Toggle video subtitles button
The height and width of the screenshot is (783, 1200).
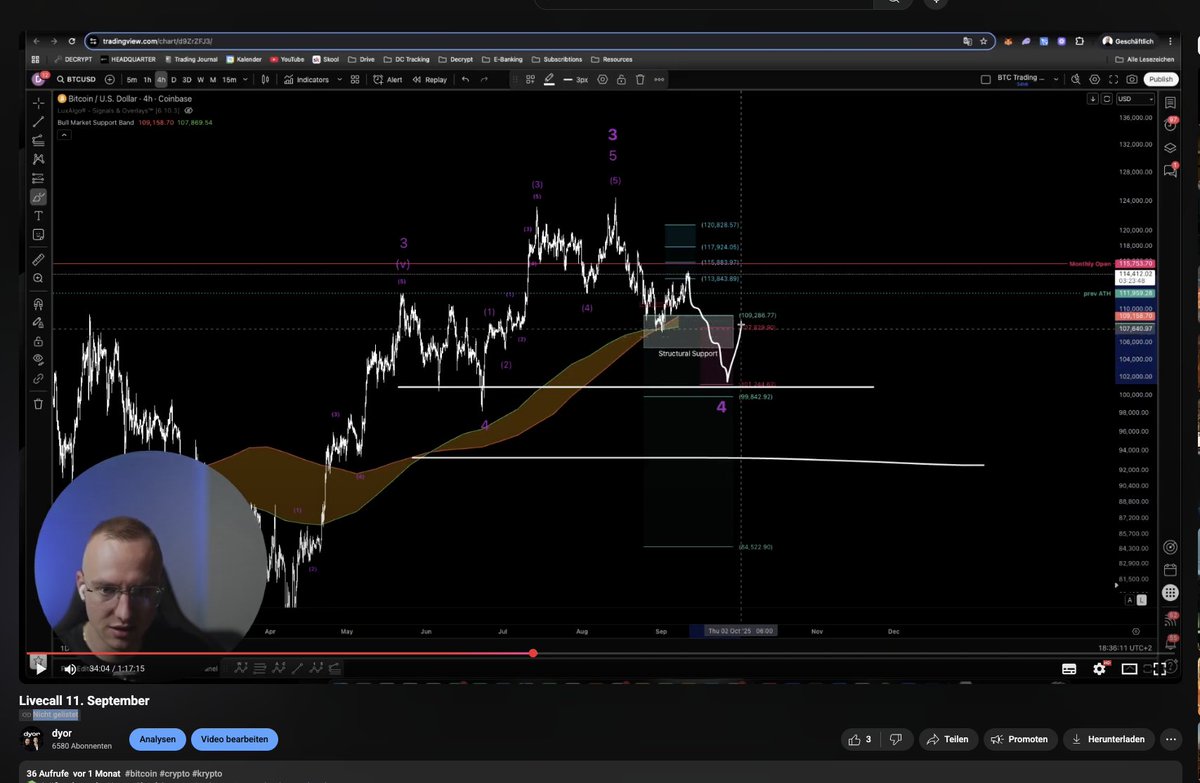click(x=1069, y=668)
